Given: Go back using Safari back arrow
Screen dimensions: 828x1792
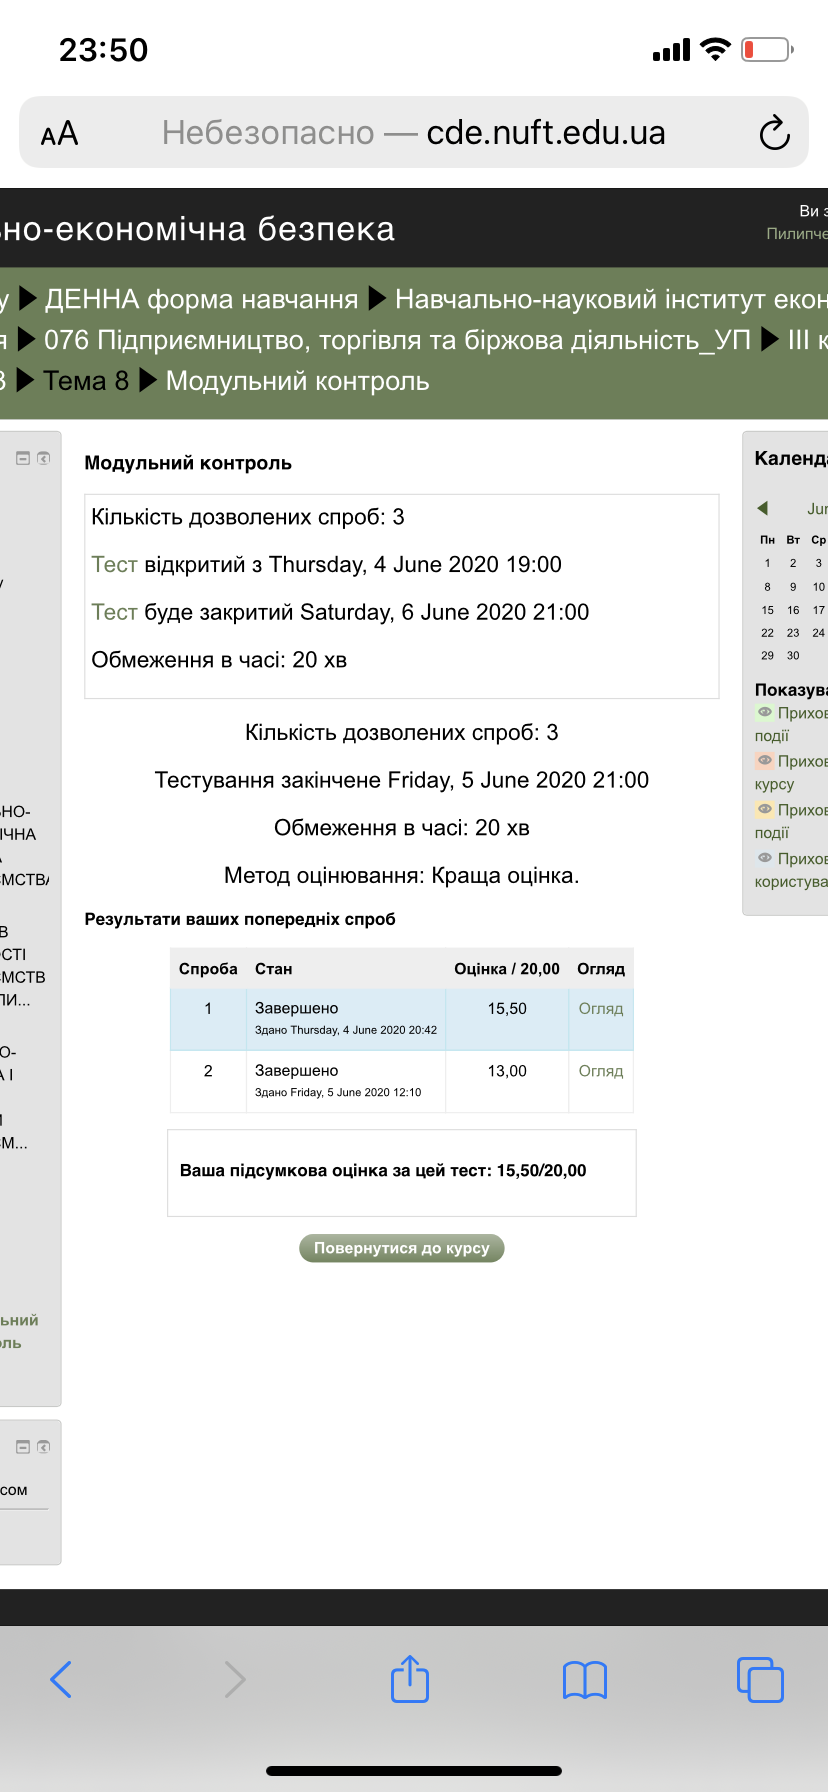Looking at the screenshot, I should pyautogui.click(x=61, y=1679).
